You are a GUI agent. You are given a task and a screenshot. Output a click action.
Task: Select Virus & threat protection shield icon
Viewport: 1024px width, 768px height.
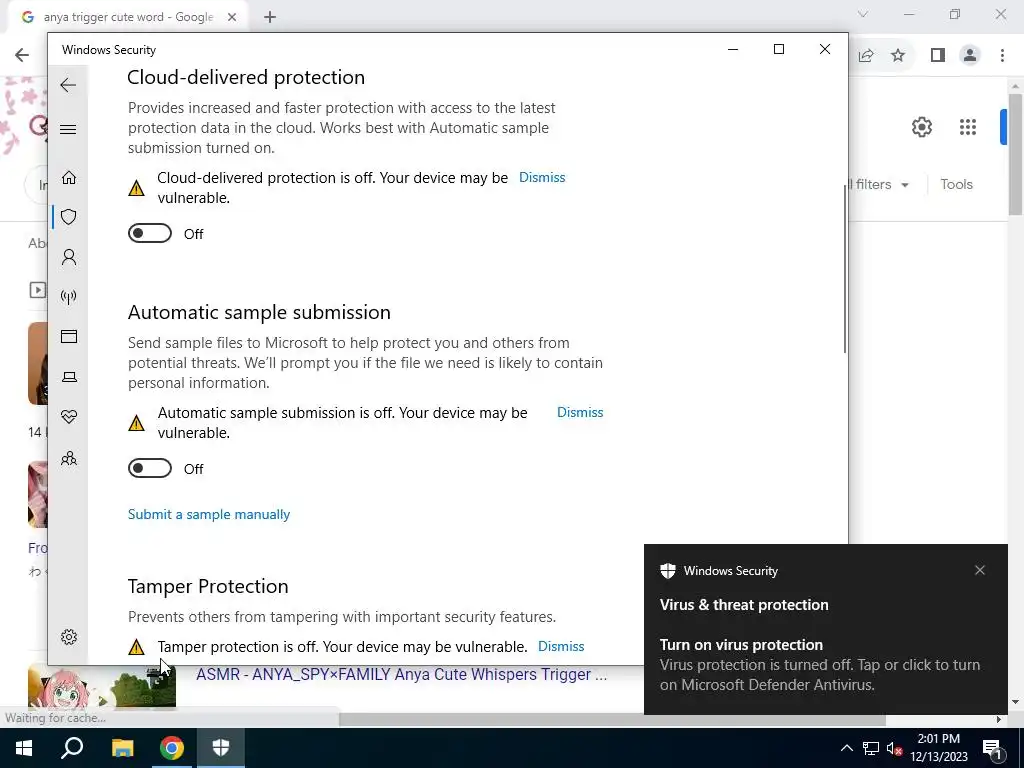coord(69,217)
